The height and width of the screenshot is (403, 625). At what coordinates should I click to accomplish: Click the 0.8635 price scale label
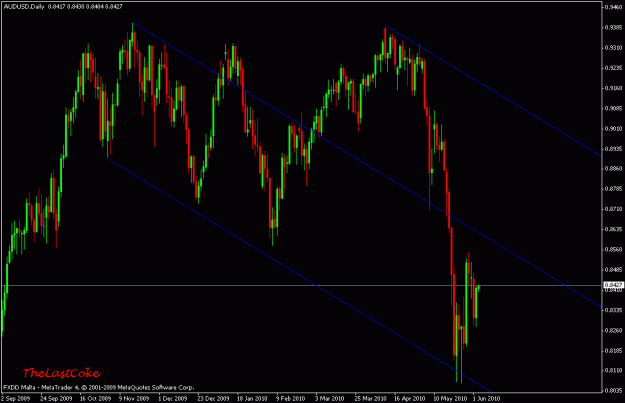(x=614, y=229)
